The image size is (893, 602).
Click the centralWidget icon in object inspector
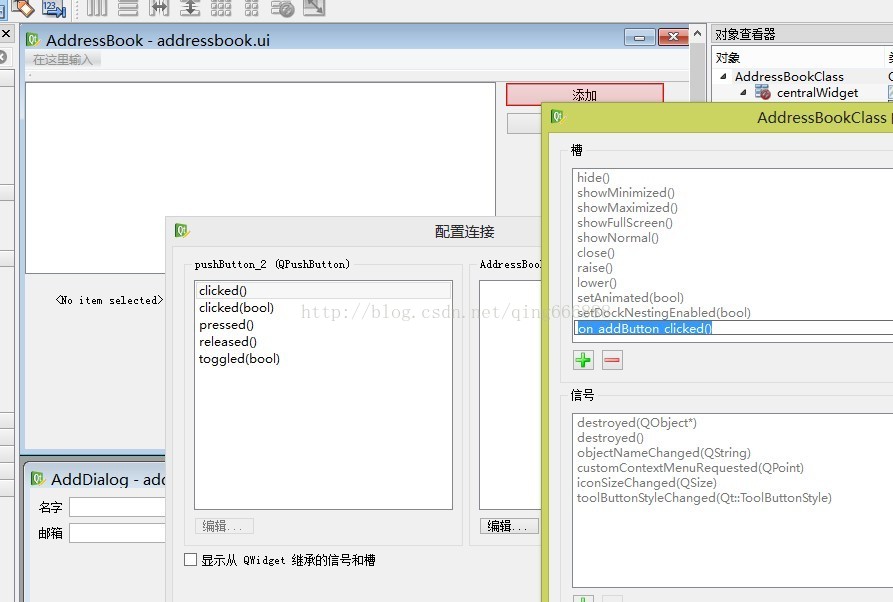763,92
